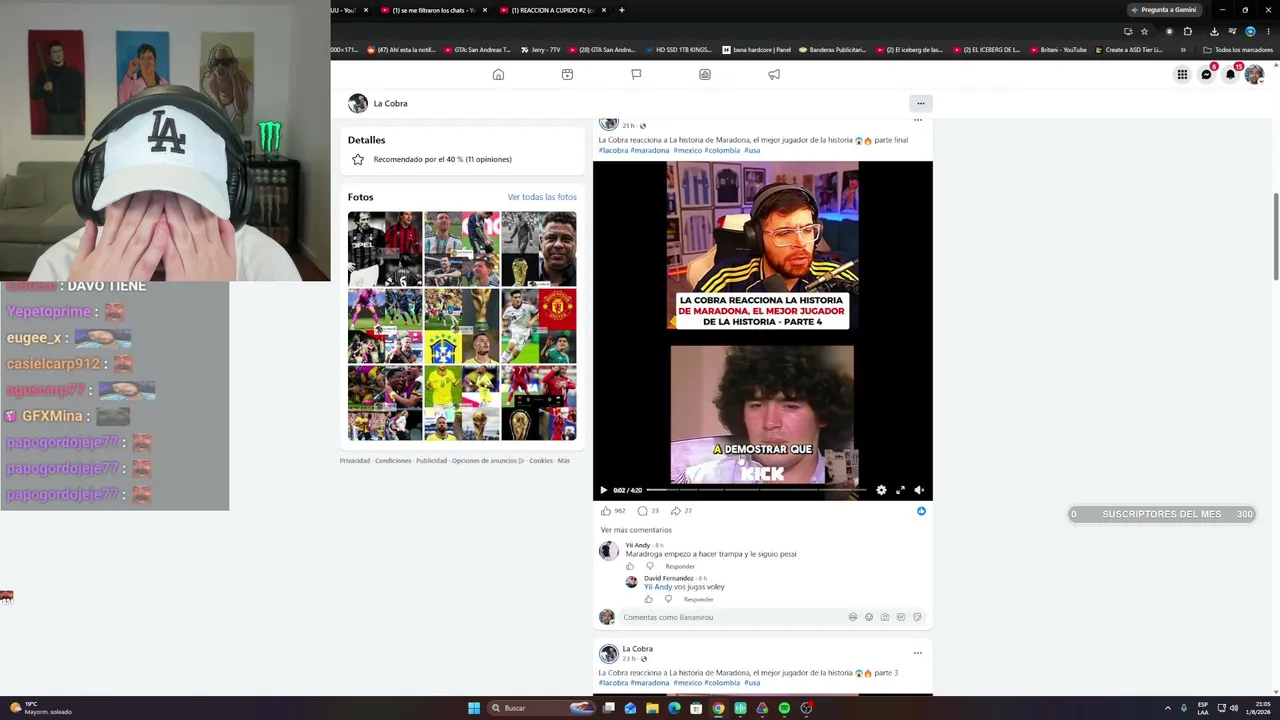Dislike Yii Andy's comment
1280x720 pixels.
649,566
